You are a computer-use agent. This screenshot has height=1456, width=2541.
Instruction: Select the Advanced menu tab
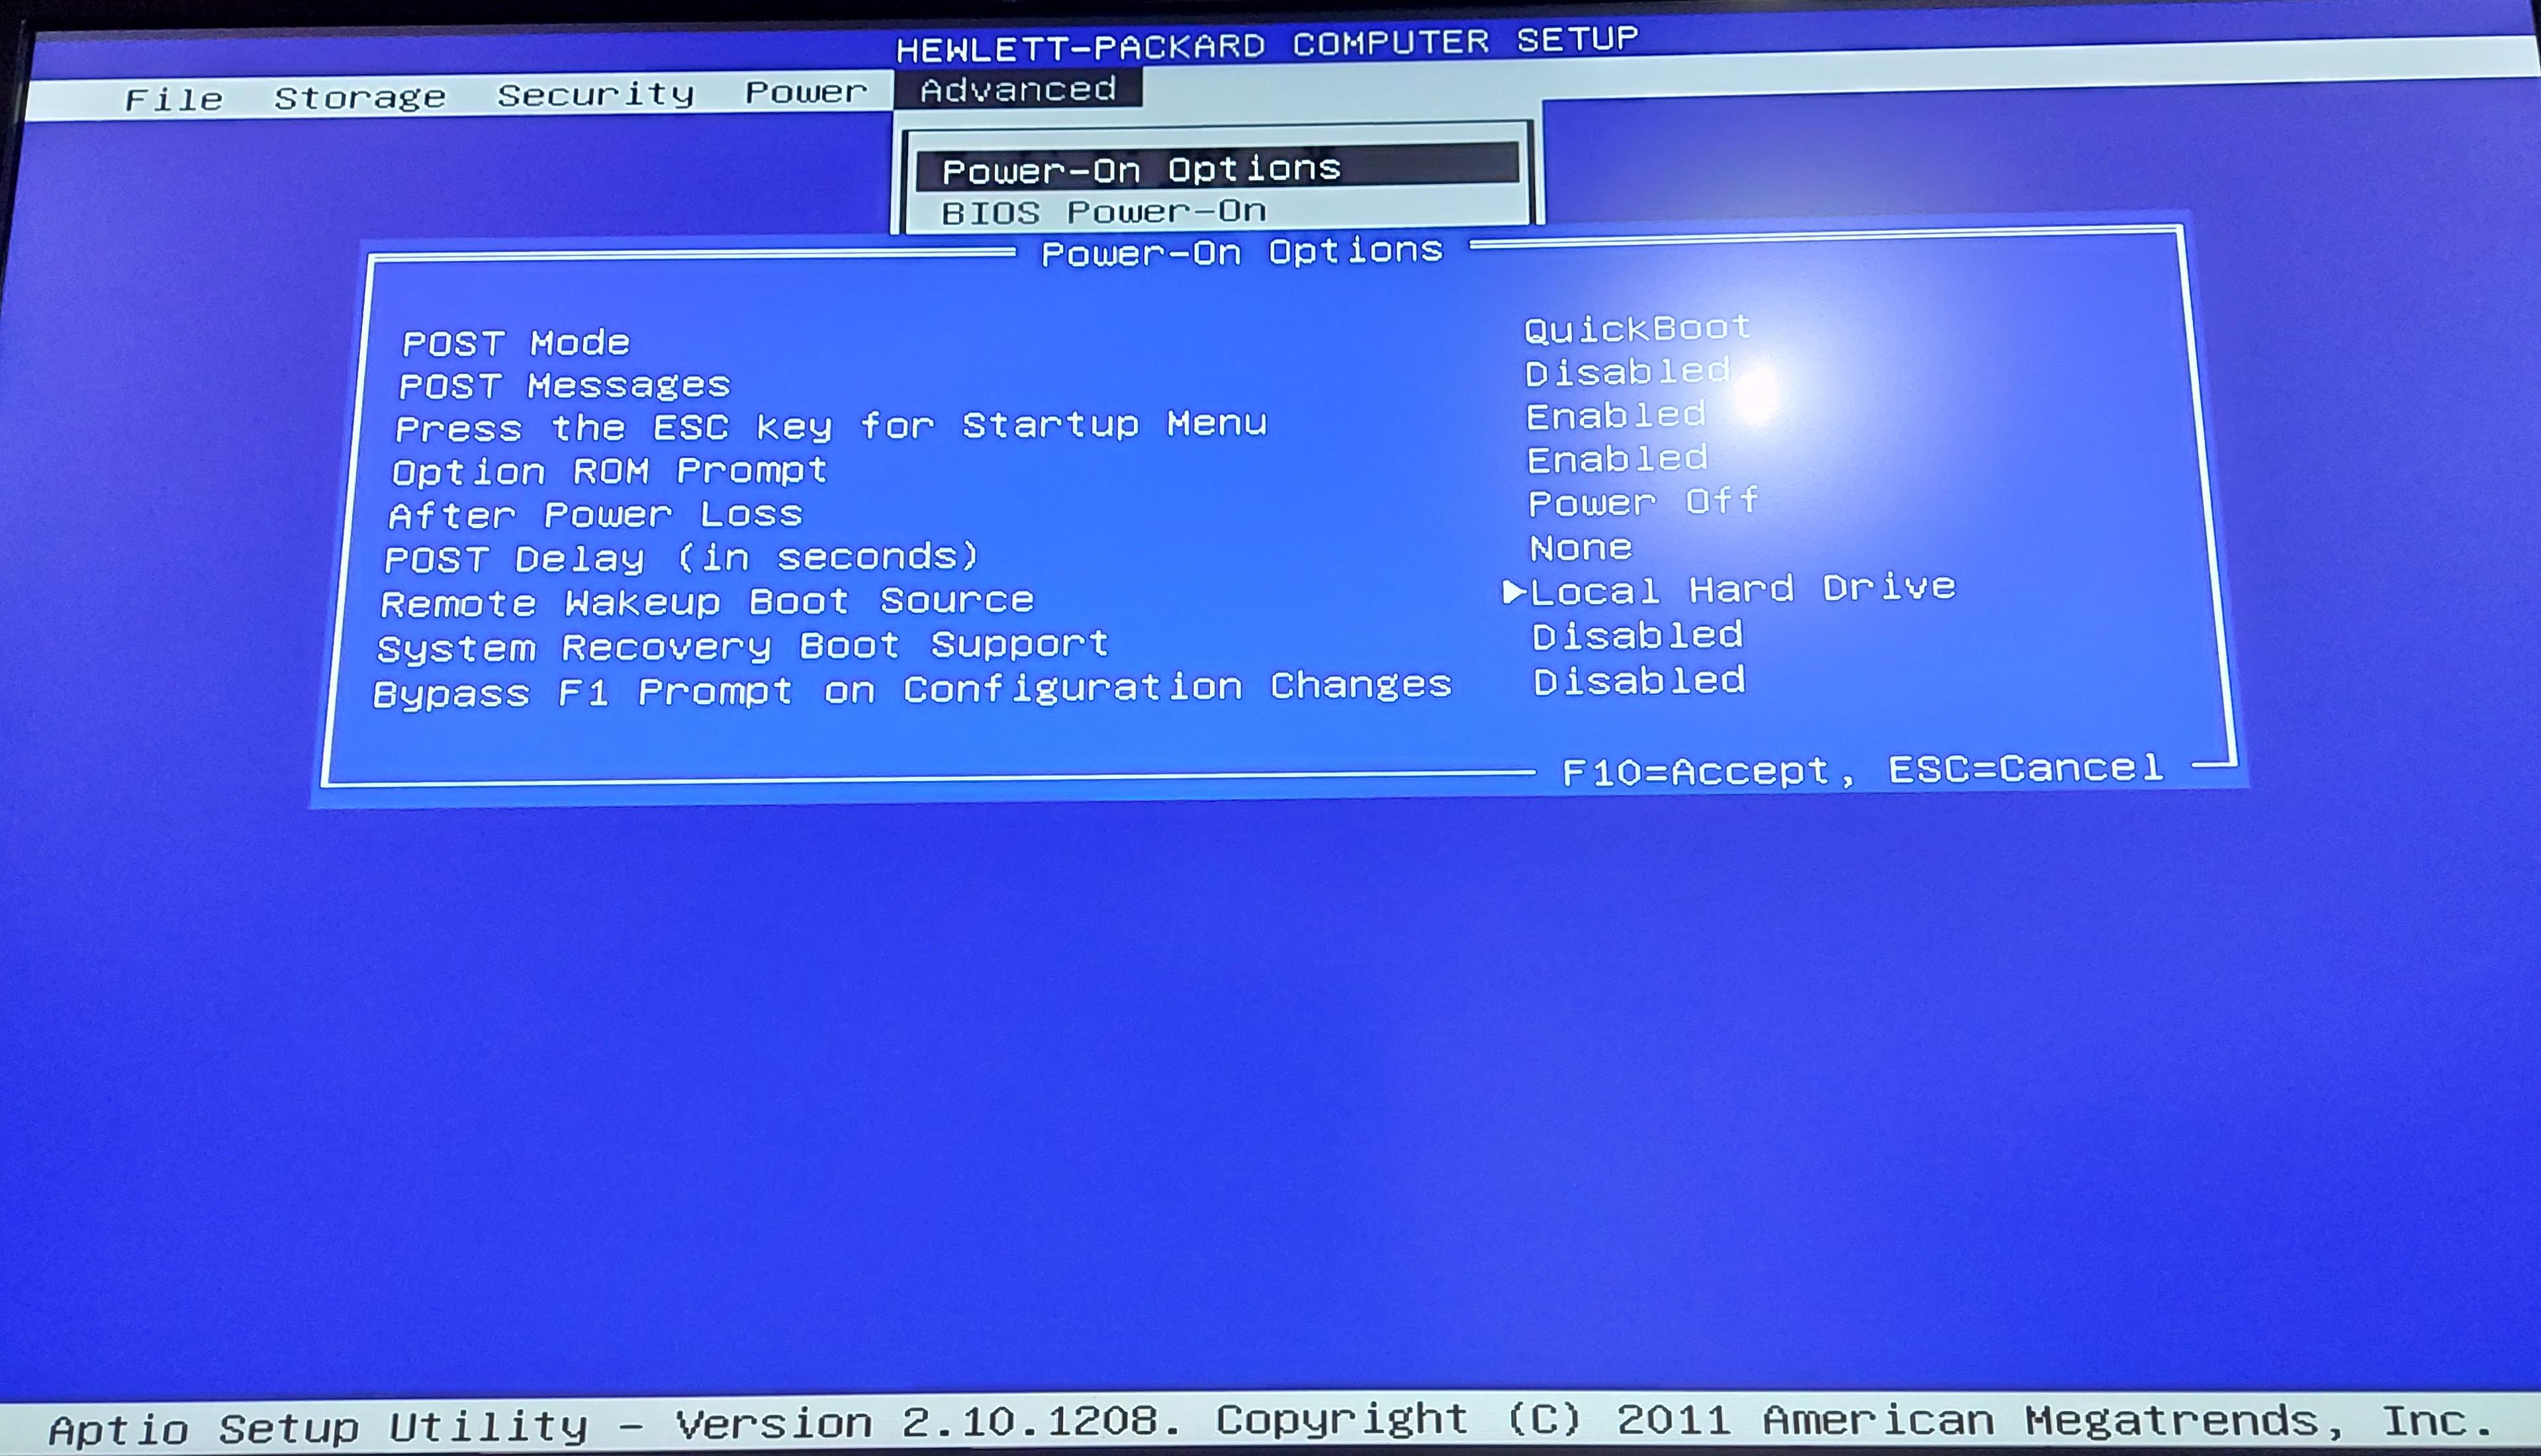click(1018, 89)
